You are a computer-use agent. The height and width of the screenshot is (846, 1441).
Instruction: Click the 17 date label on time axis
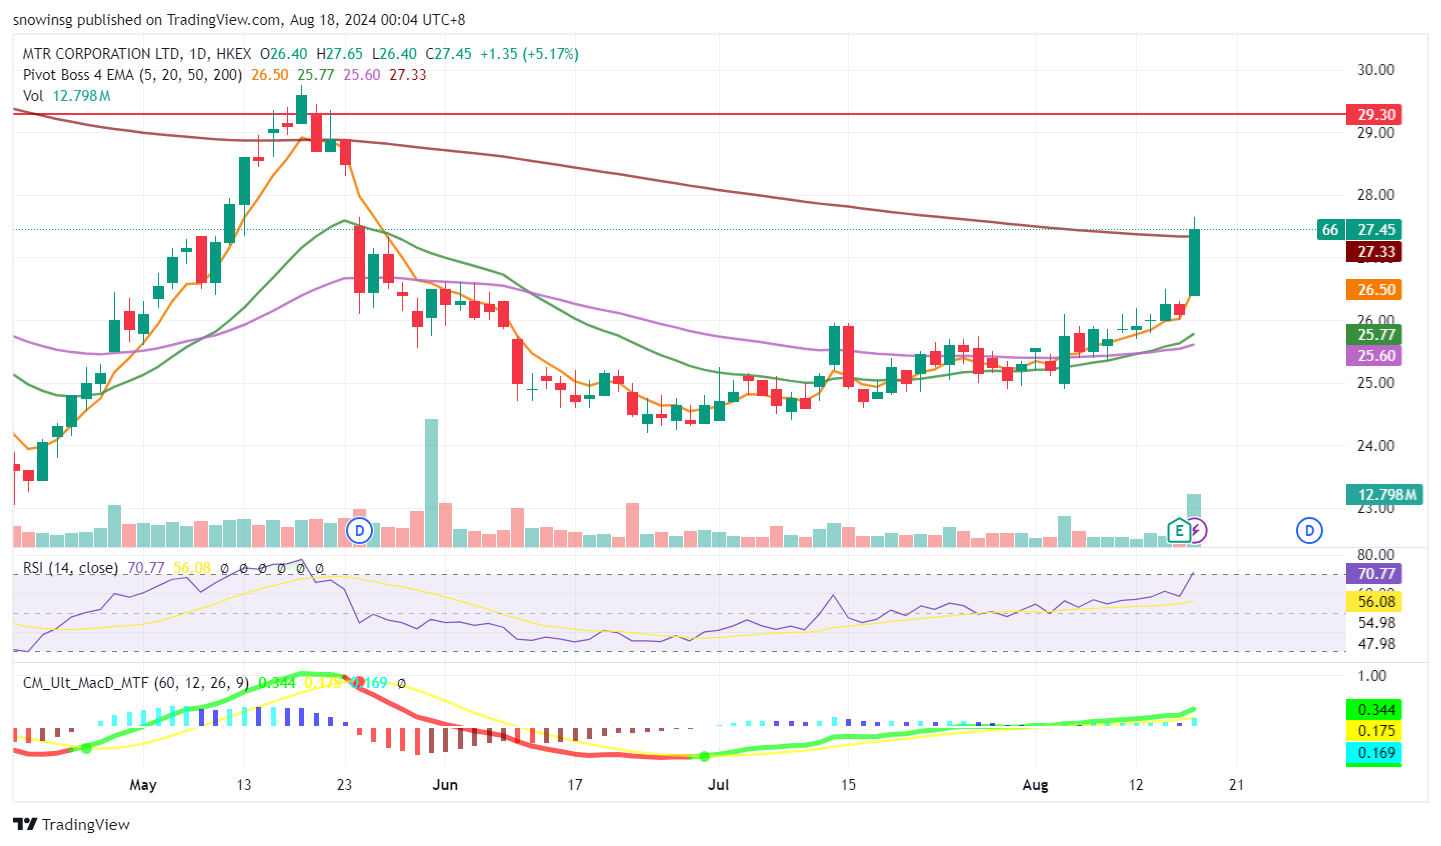575,785
